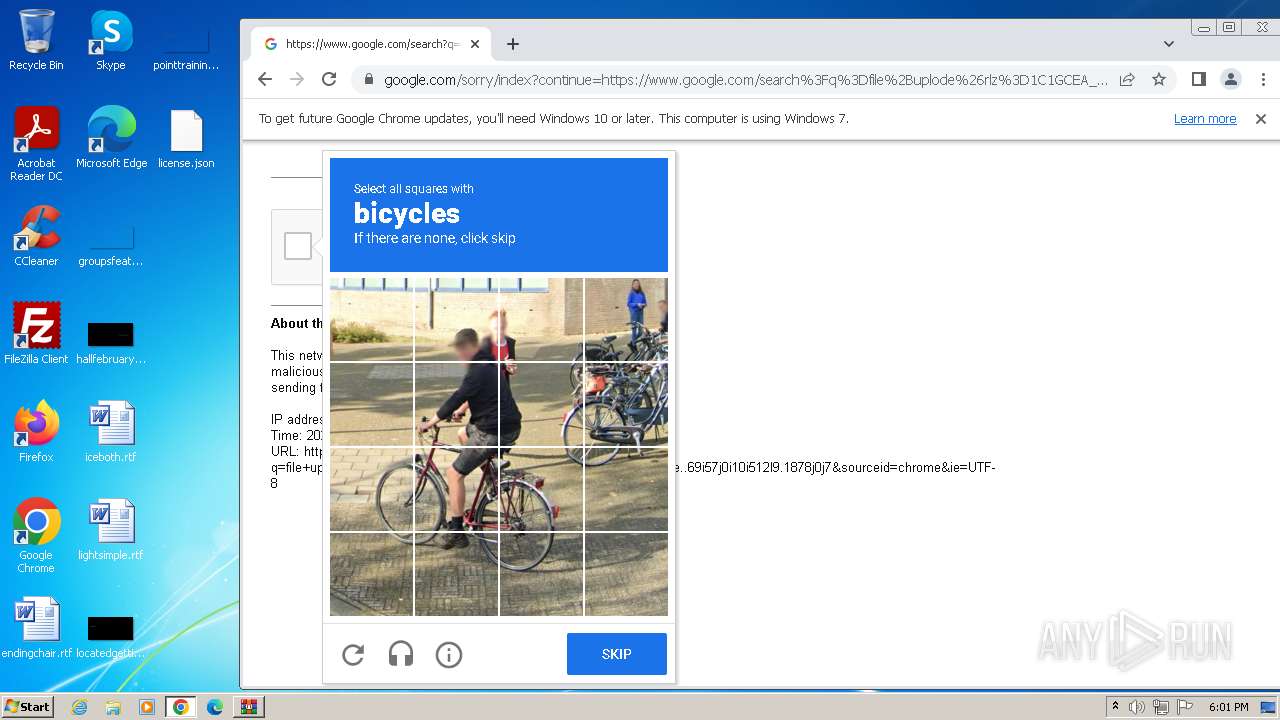Open Chrome profile avatar
The height and width of the screenshot is (720, 1280).
(x=1231, y=79)
